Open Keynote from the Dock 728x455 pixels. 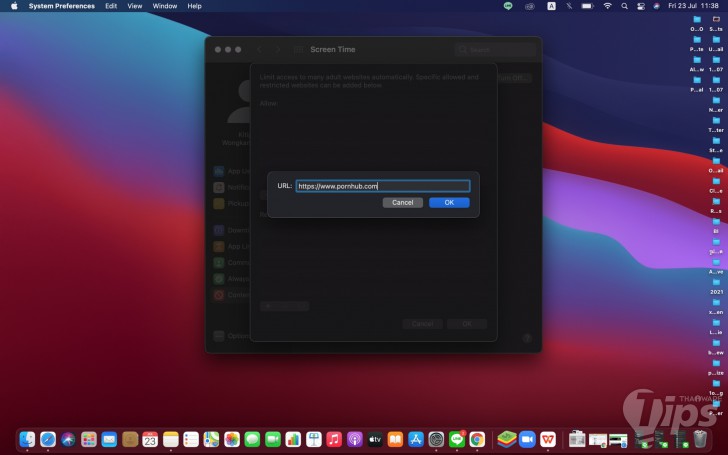click(x=313, y=439)
